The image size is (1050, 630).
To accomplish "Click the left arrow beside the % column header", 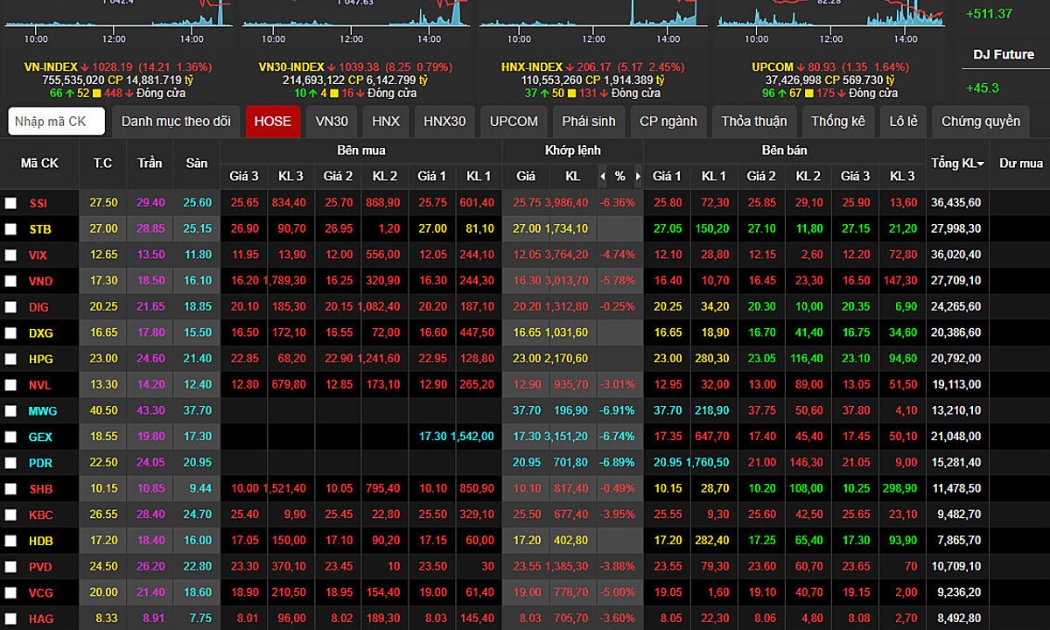I will (x=602, y=176).
